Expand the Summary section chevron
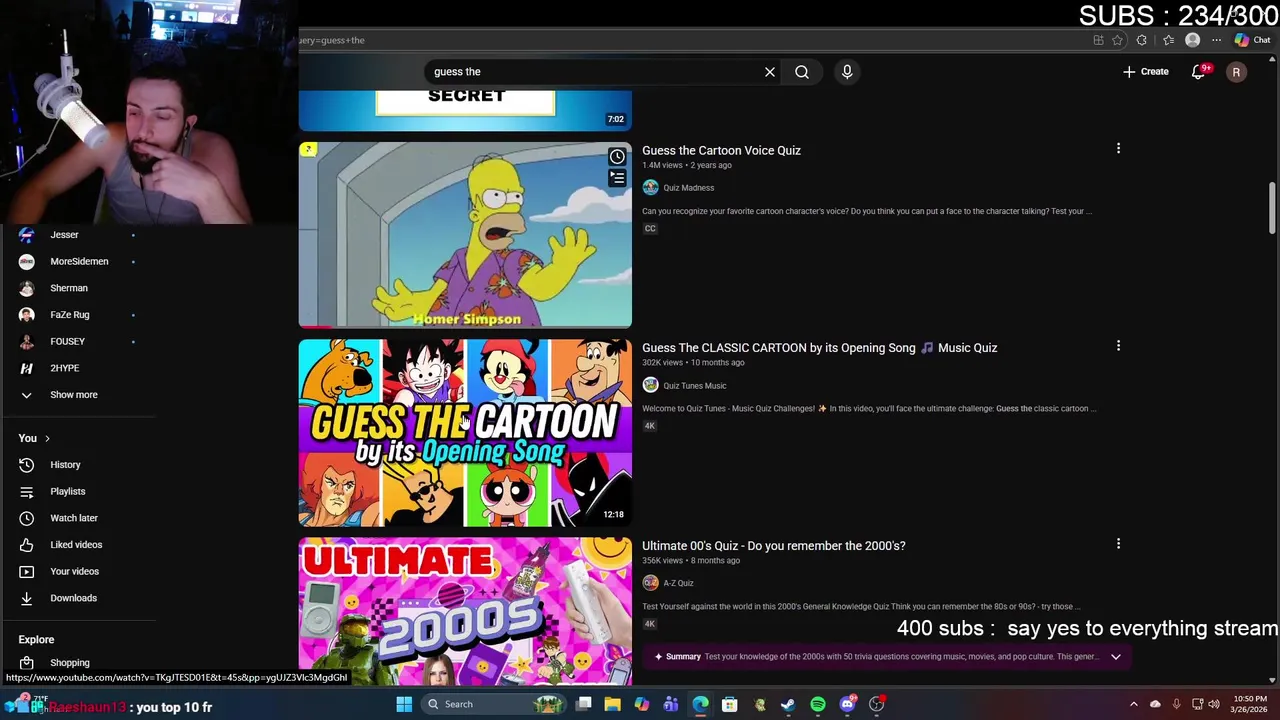1280x720 pixels. click(1116, 657)
